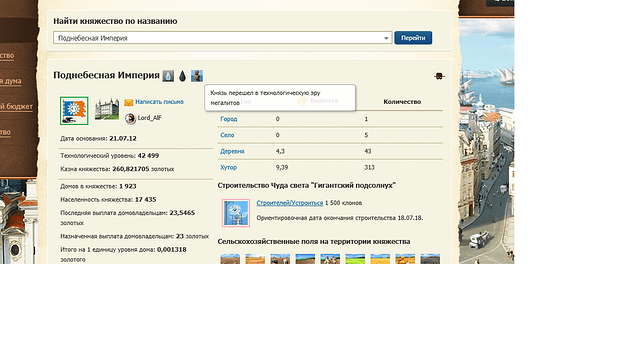Click the Хутор count 313
640x360 pixels.
pyautogui.click(x=369, y=167)
